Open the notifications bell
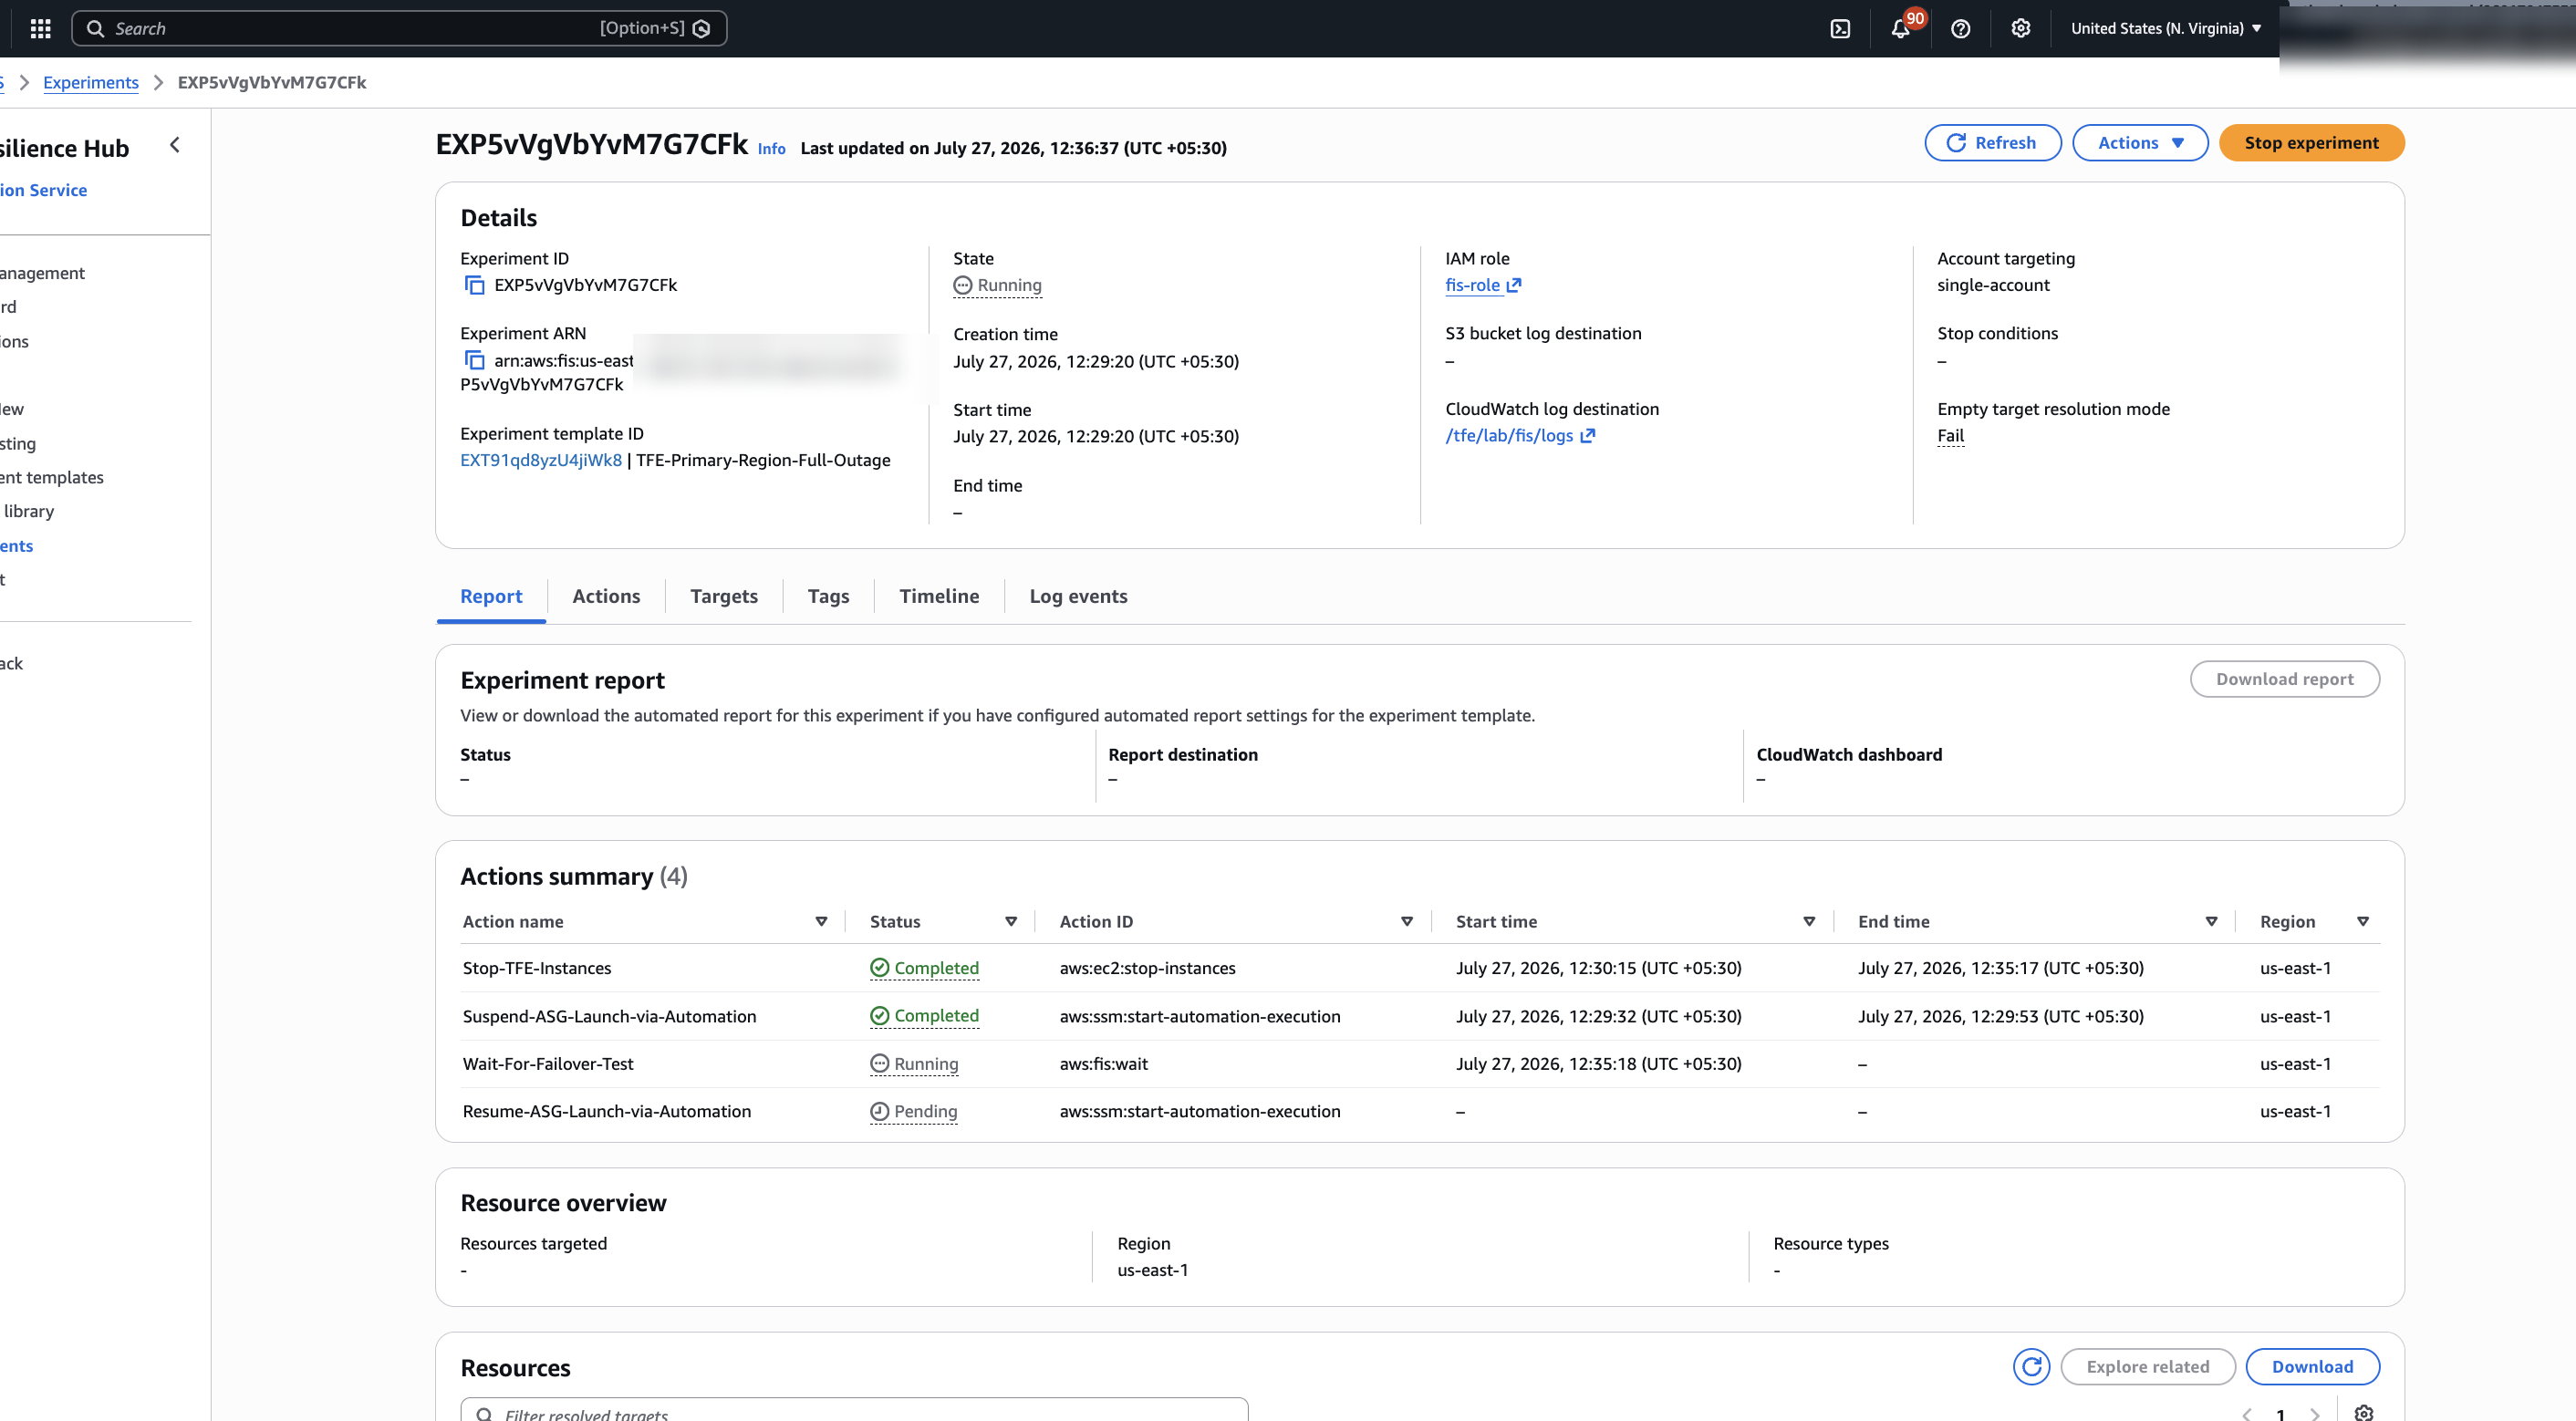This screenshot has height=1421, width=2576. pos(1900,29)
